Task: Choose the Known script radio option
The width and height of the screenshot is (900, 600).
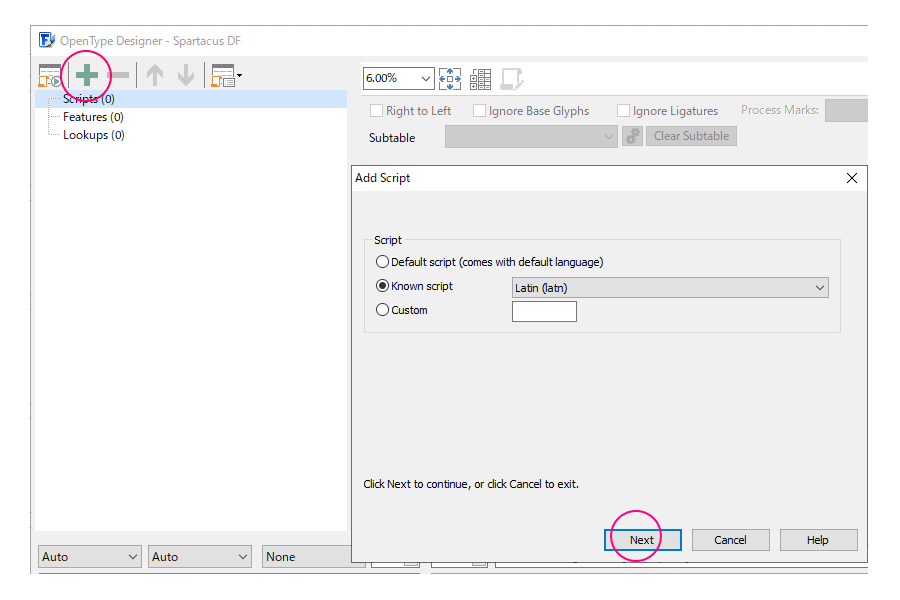Action: click(x=382, y=286)
